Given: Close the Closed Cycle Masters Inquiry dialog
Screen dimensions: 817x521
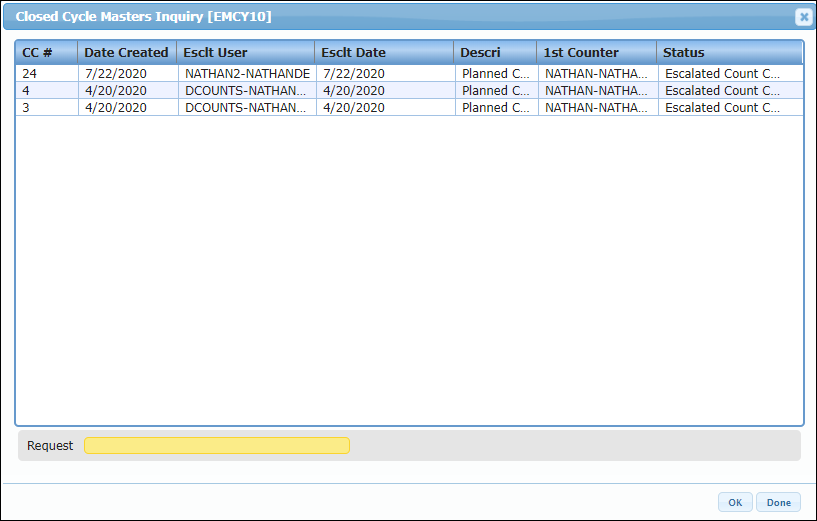Looking at the screenshot, I should click(802, 17).
